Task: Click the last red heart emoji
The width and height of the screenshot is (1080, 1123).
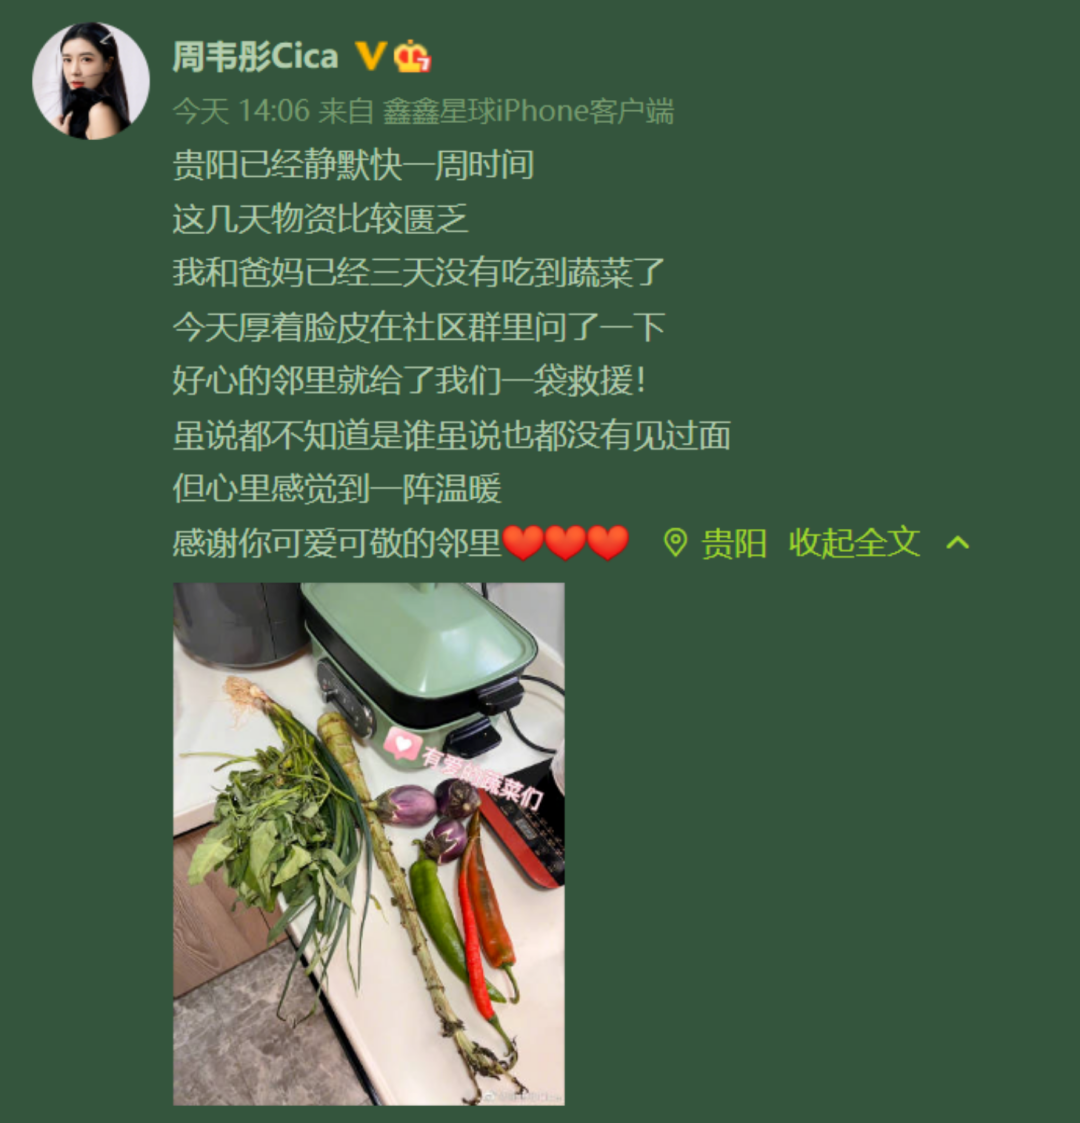Action: 608,543
